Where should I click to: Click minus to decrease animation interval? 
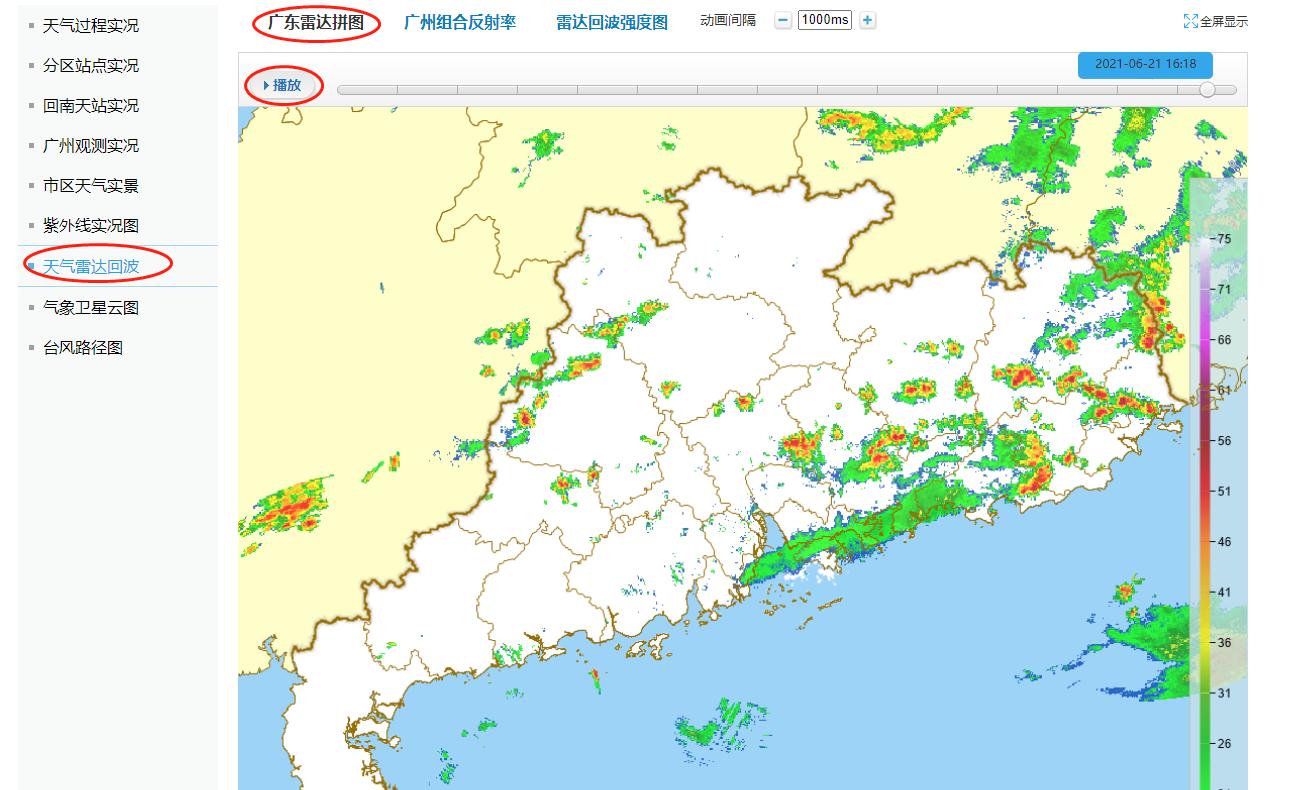coord(782,19)
